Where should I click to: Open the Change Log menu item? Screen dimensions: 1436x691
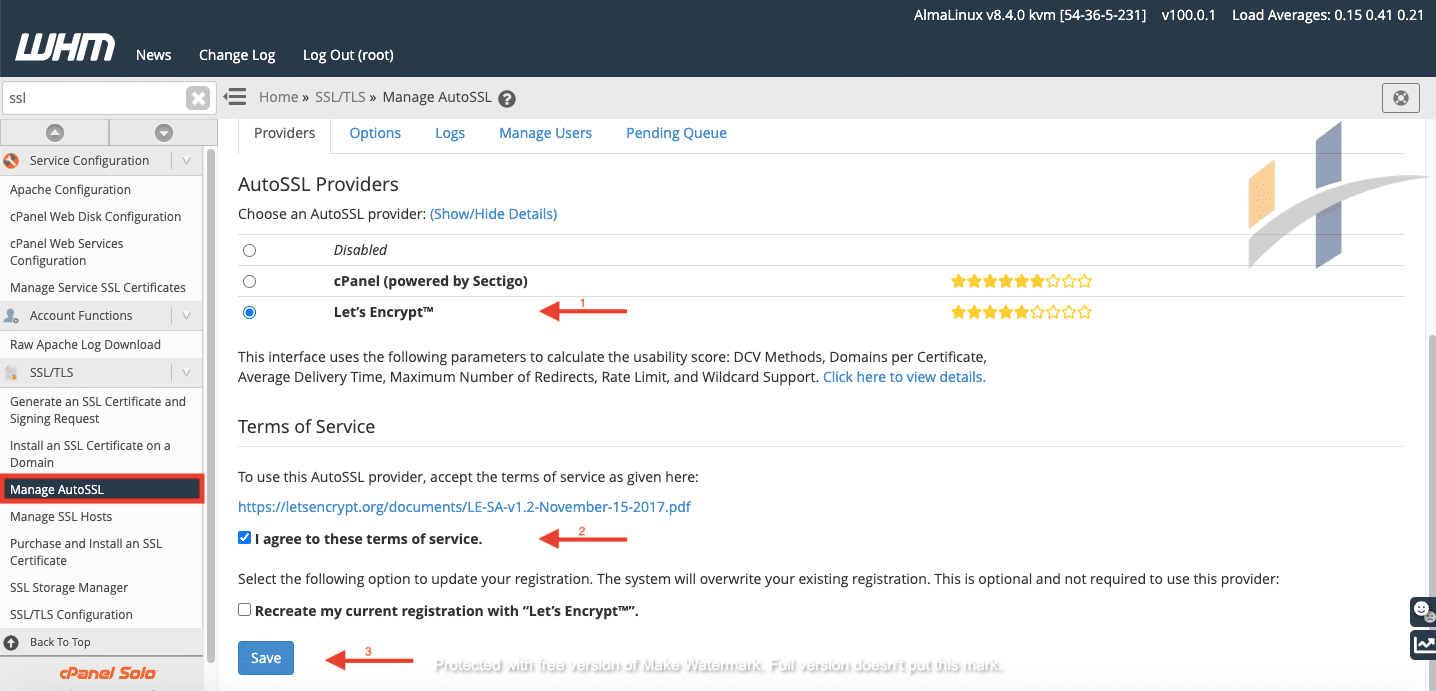point(236,55)
